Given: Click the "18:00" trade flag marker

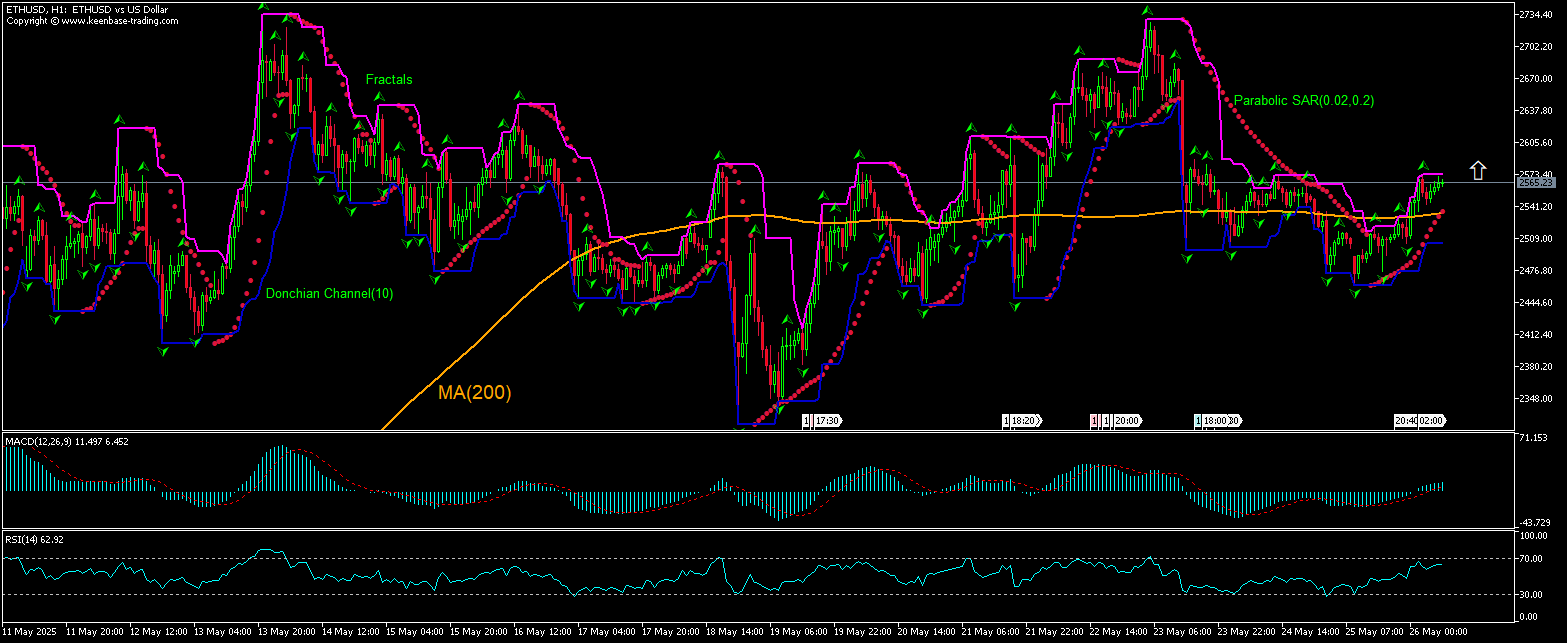Looking at the screenshot, I should [1213, 421].
